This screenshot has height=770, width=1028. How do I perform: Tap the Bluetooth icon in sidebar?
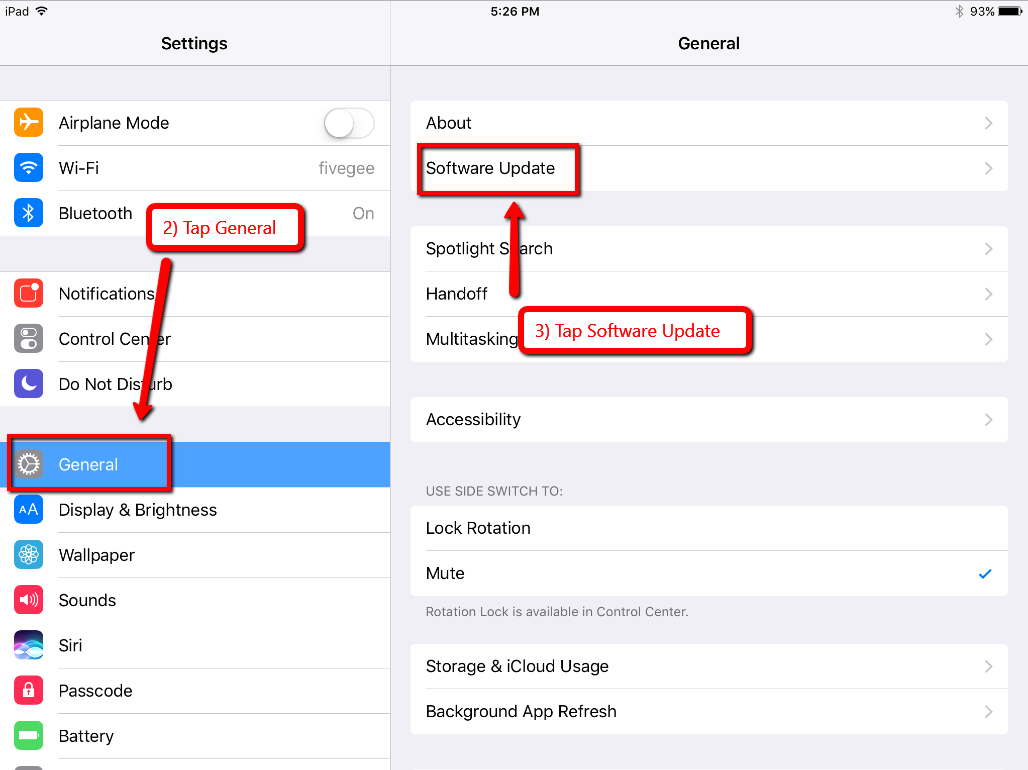[29, 213]
